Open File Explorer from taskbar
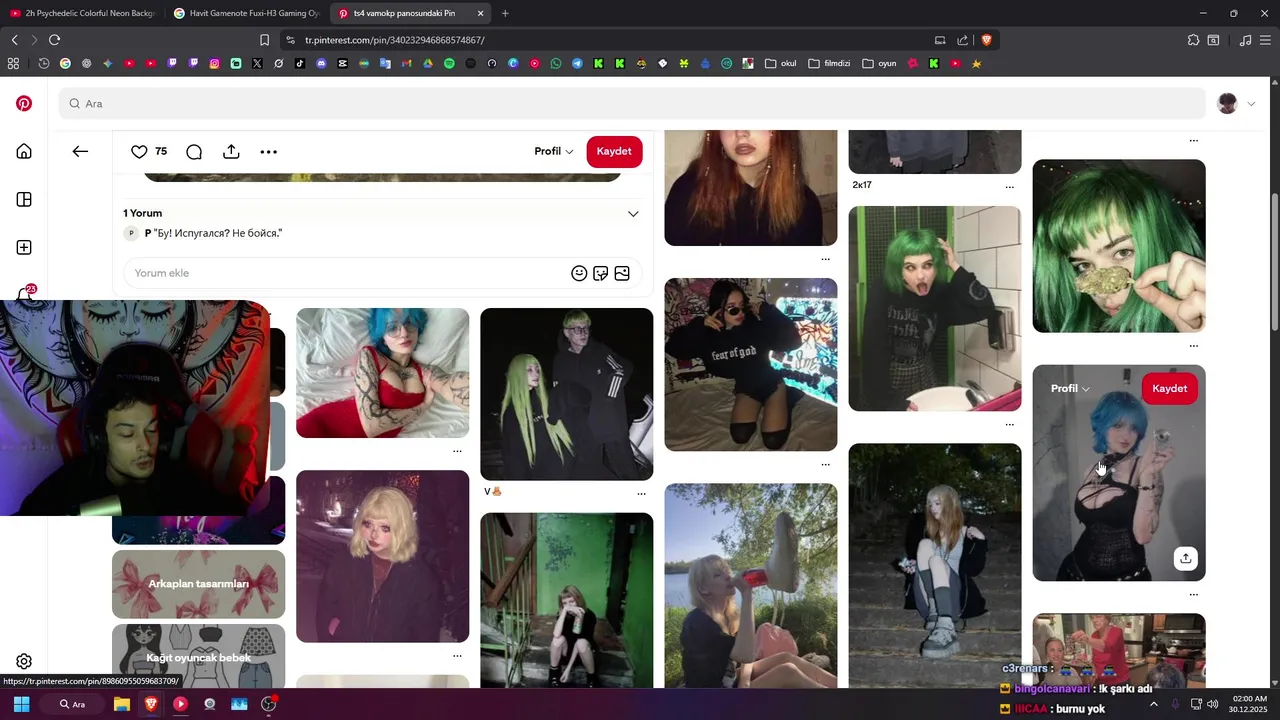Image resolution: width=1280 pixels, height=720 pixels. [121, 704]
